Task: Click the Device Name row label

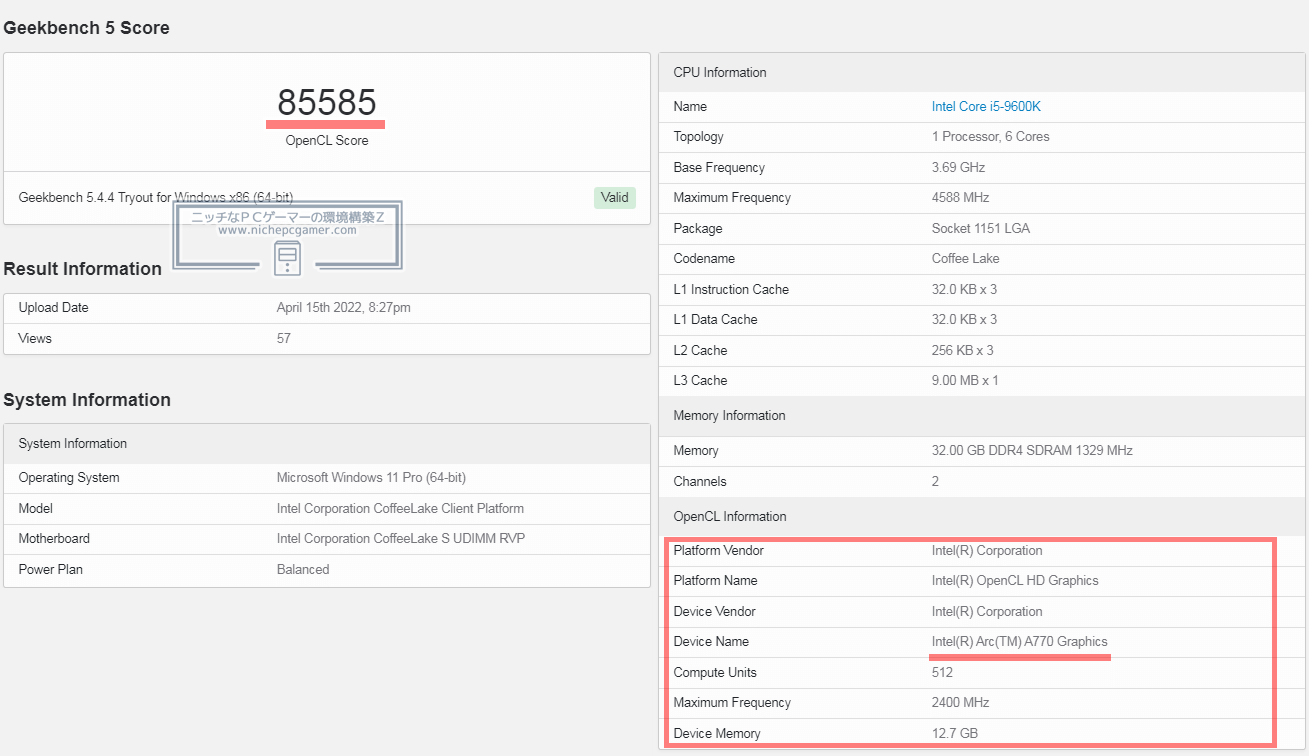Action: tap(711, 641)
